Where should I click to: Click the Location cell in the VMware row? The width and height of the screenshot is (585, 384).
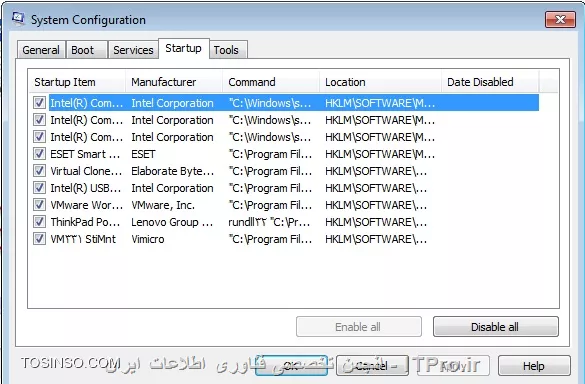376,205
